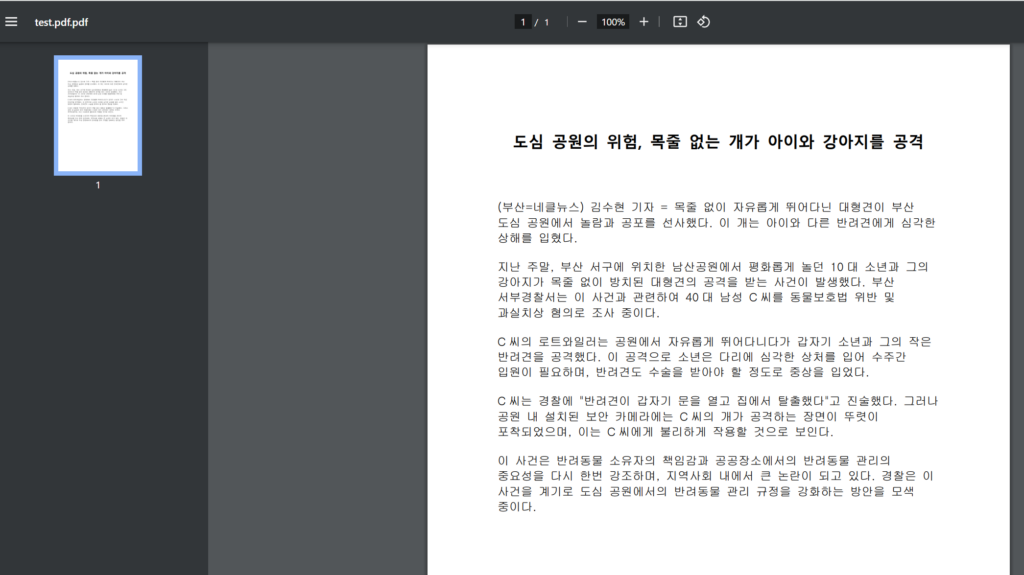Image resolution: width=1024 pixels, height=575 pixels.
Task: Click the test.pdf.pdf file title
Action: 62,22
